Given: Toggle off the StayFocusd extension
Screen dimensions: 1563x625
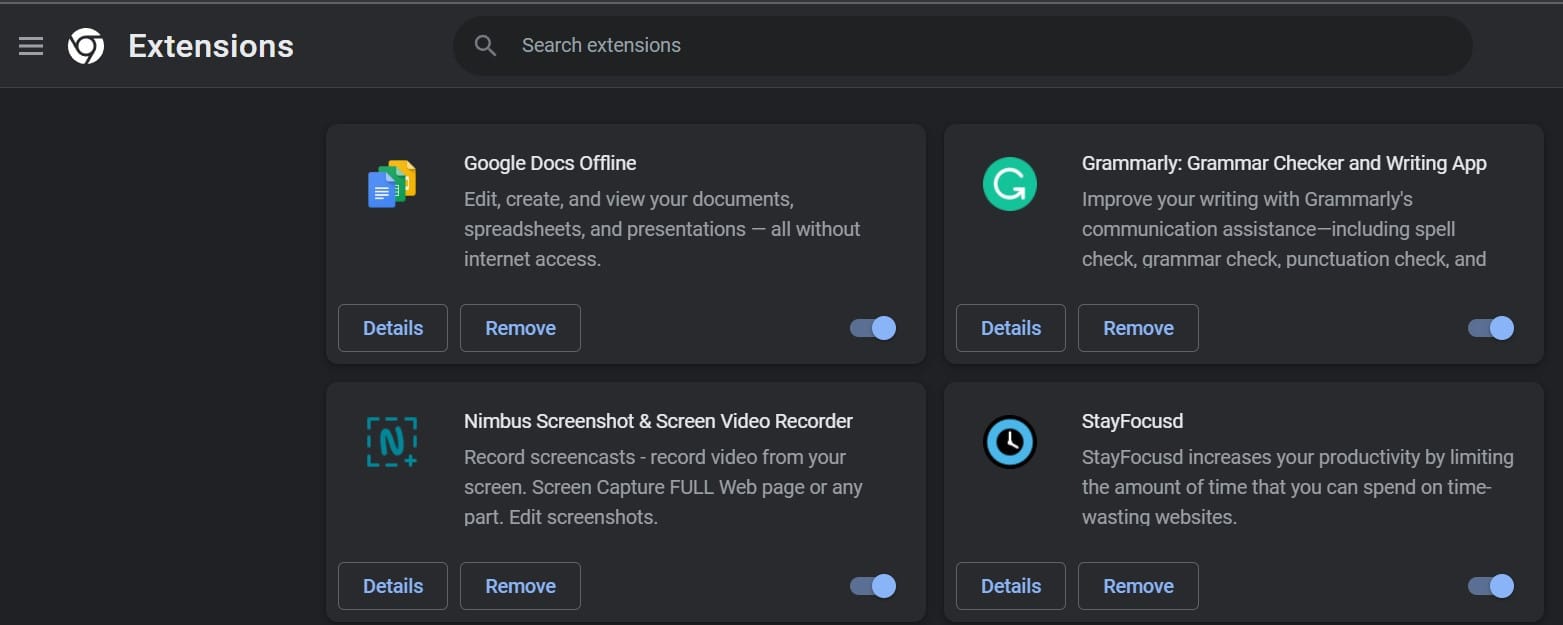Looking at the screenshot, I should click(1489, 586).
